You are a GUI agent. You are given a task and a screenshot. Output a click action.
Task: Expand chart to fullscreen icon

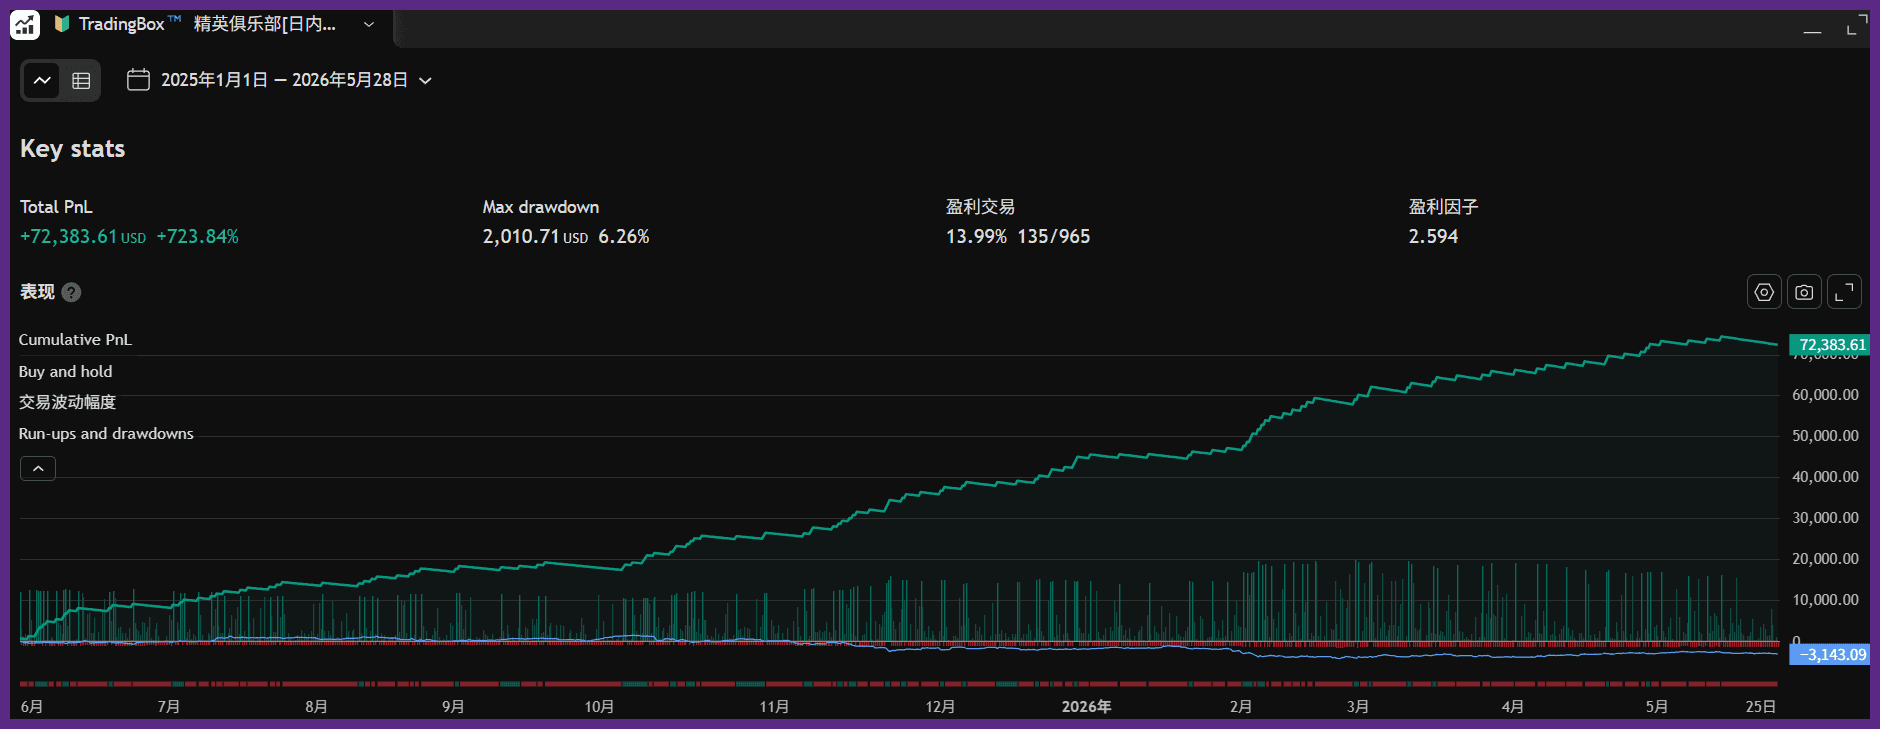pyautogui.click(x=1844, y=292)
